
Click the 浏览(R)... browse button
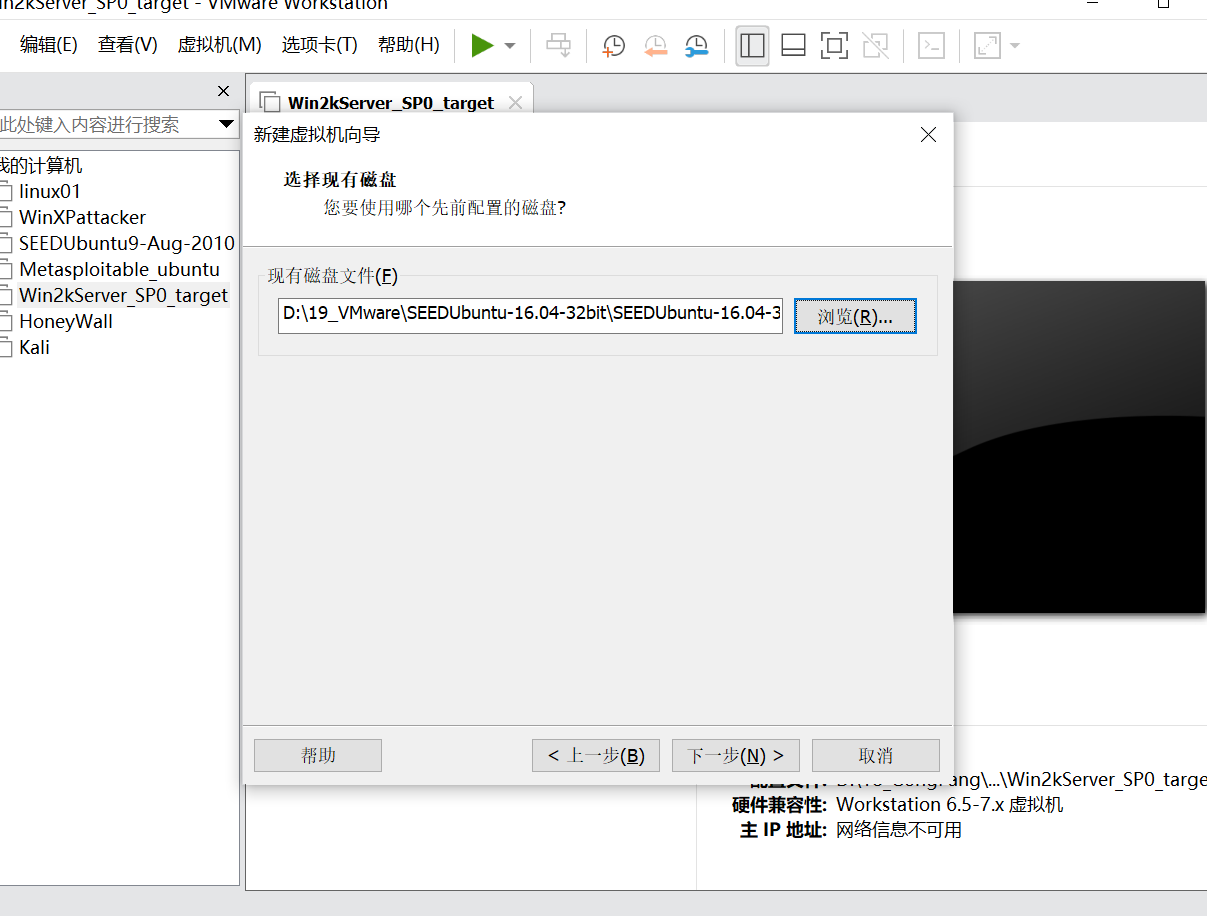click(855, 316)
